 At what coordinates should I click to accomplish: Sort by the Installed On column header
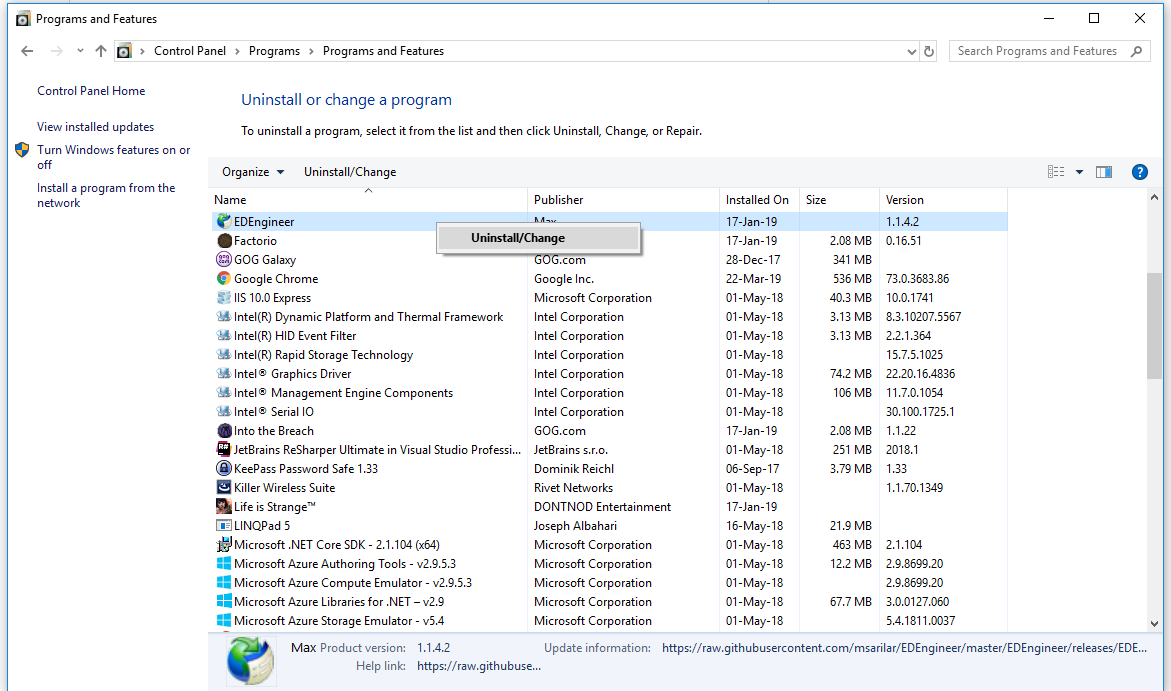(x=760, y=199)
